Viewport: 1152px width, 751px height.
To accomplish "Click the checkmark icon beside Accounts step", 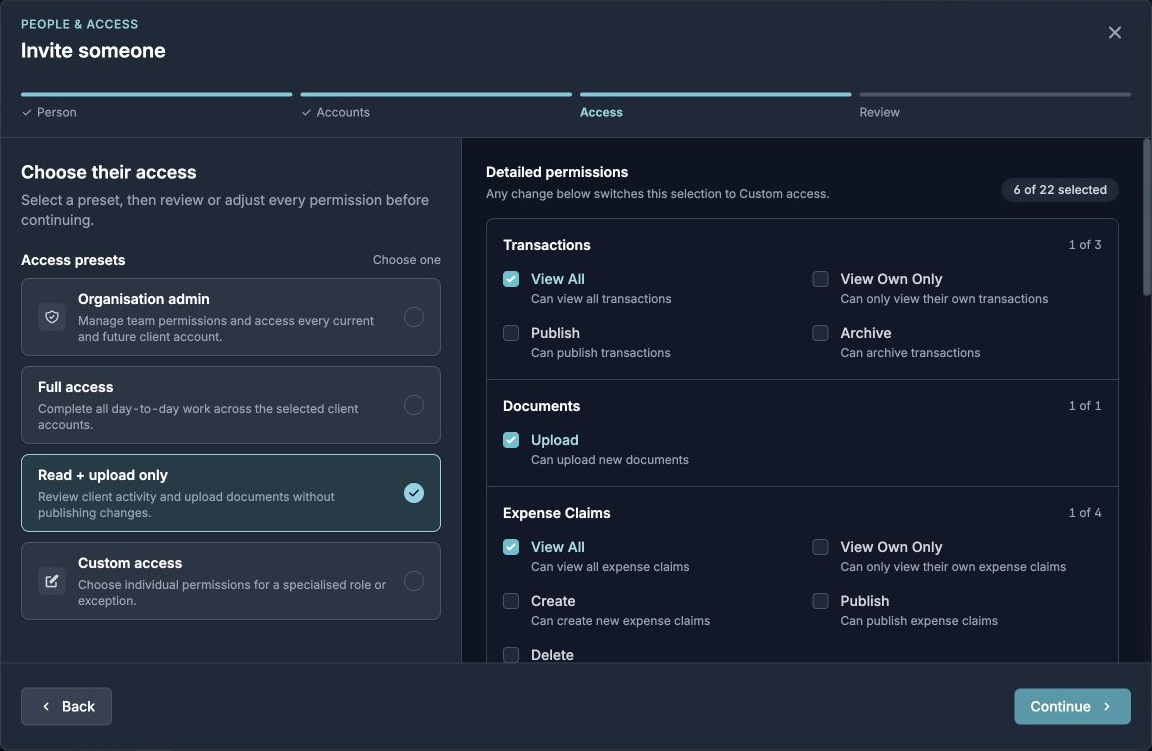I will click(306, 112).
